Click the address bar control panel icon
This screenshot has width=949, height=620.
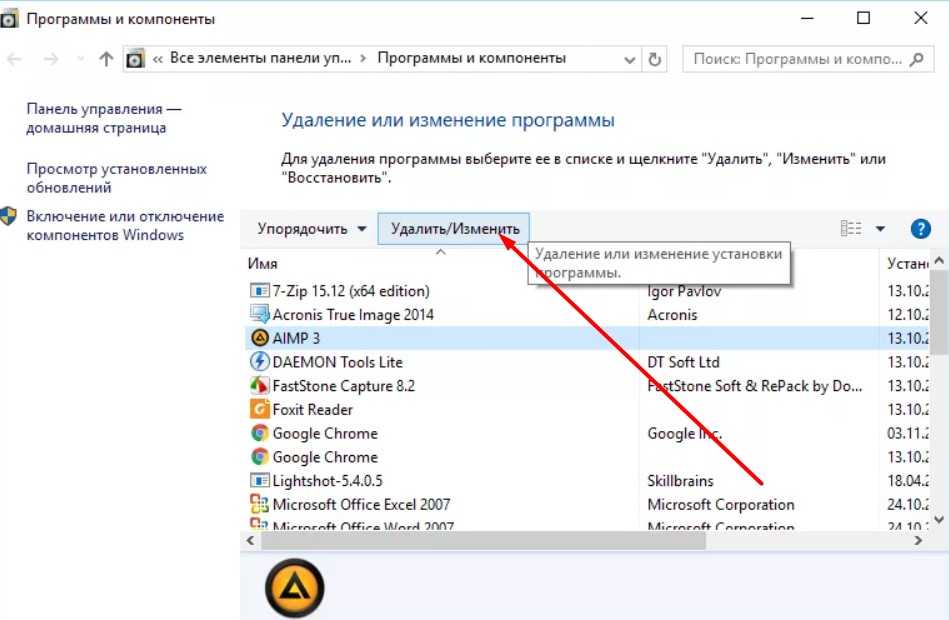coord(135,59)
